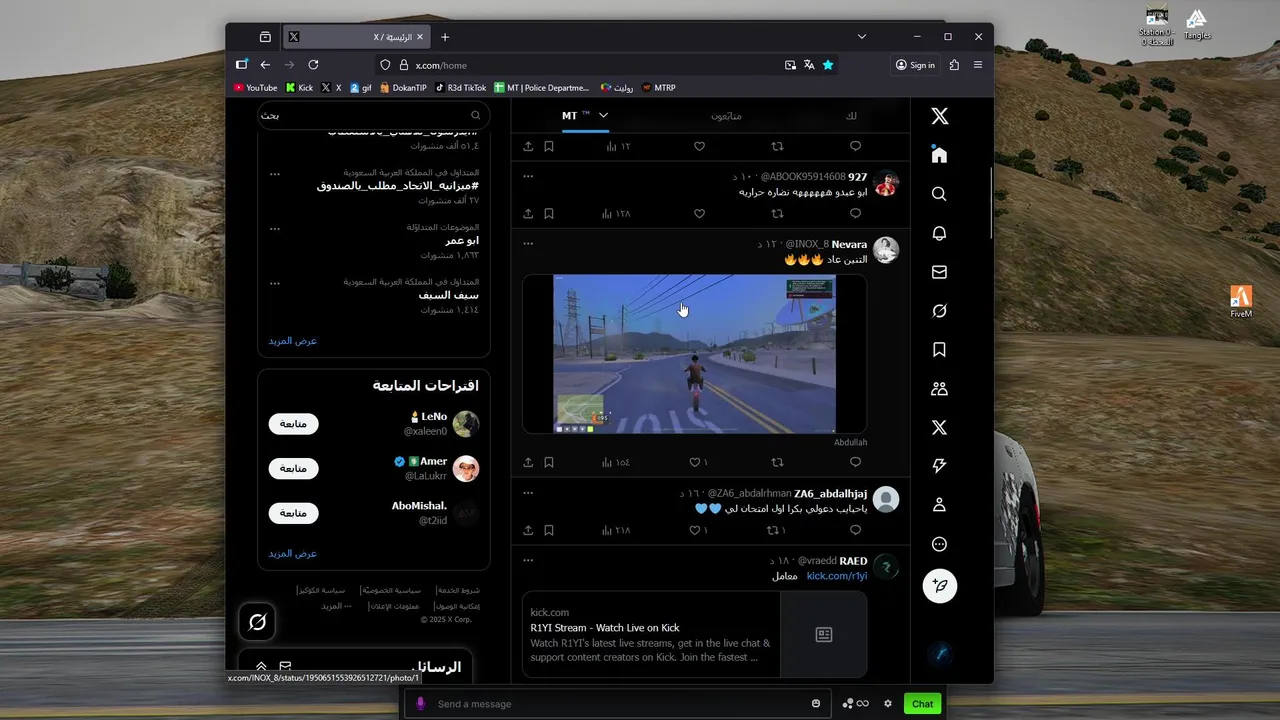
Task: Open Tangles desktop shortcut
Action: click(1197, 25)
